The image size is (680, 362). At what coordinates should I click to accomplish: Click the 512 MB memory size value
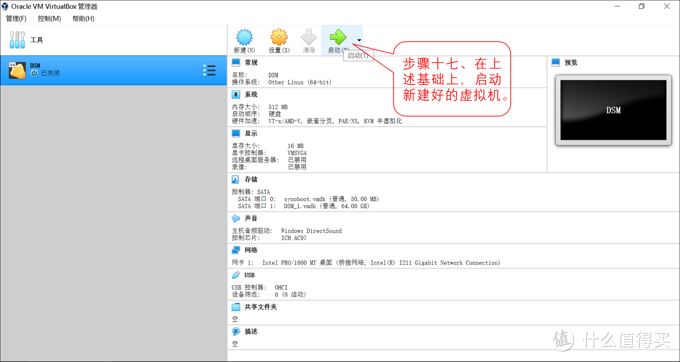pyautogui.click(x=278, y=107)
